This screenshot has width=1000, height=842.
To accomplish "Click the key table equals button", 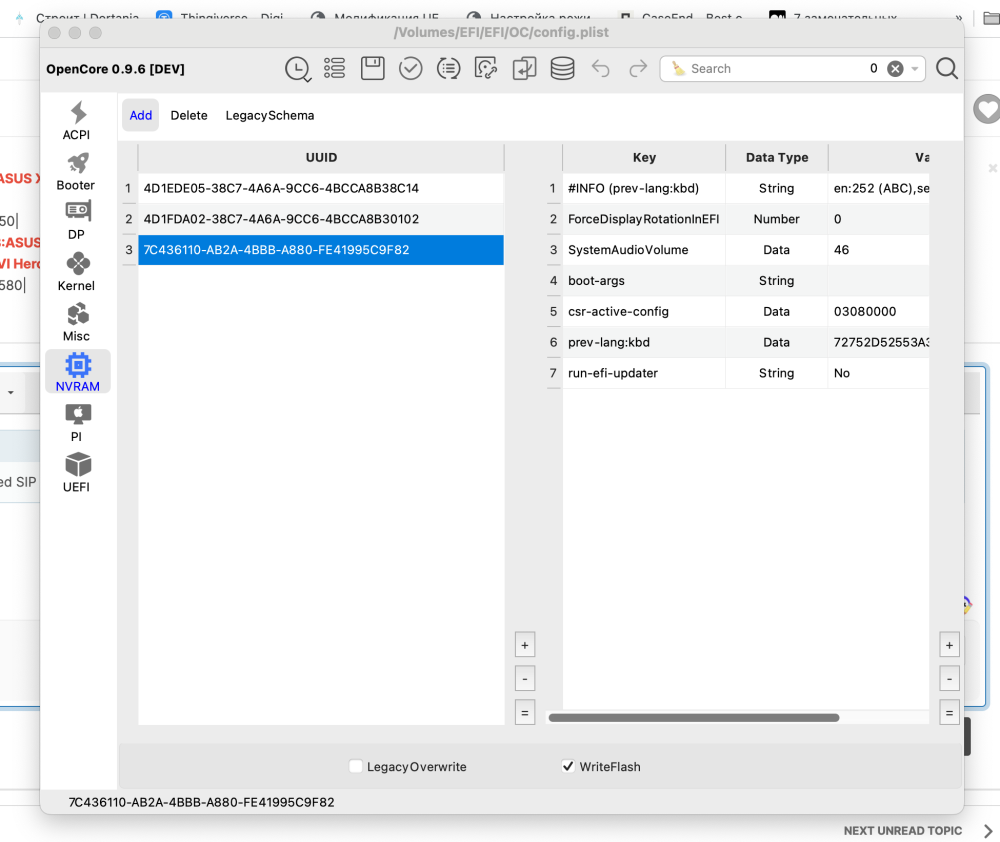I will point(950,713).
